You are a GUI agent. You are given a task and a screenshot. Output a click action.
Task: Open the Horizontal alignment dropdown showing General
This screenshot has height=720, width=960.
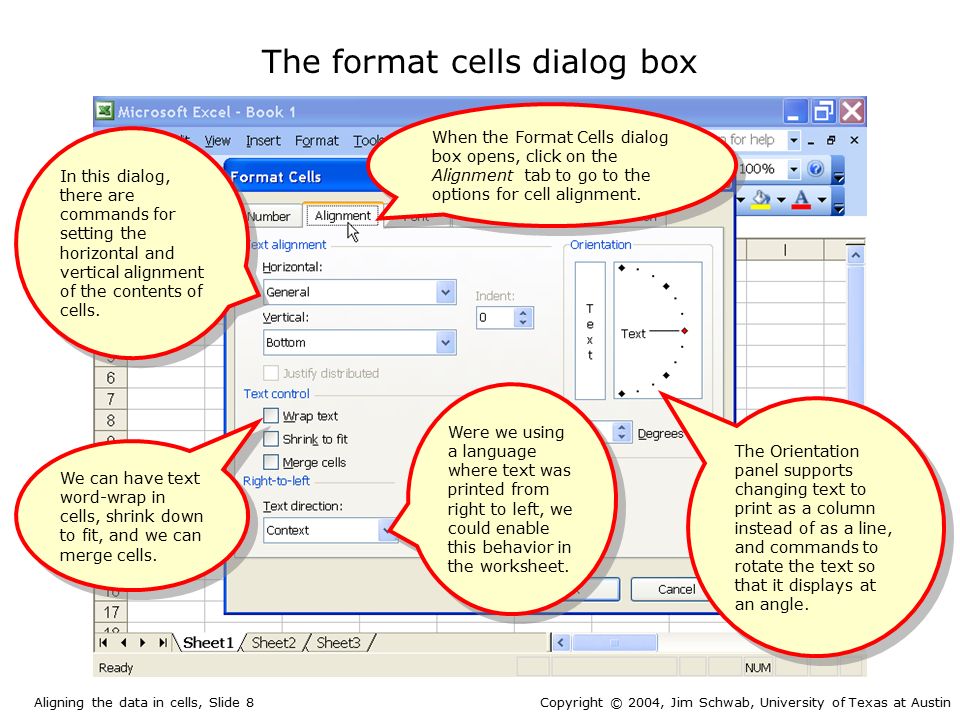tap(360, 292)
